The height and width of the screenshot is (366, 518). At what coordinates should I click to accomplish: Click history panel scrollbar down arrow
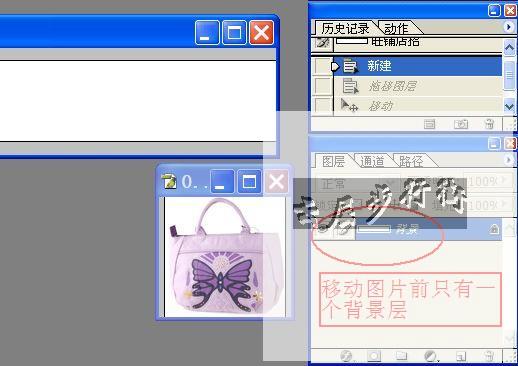pyautogui.click(x=509, y=107)
